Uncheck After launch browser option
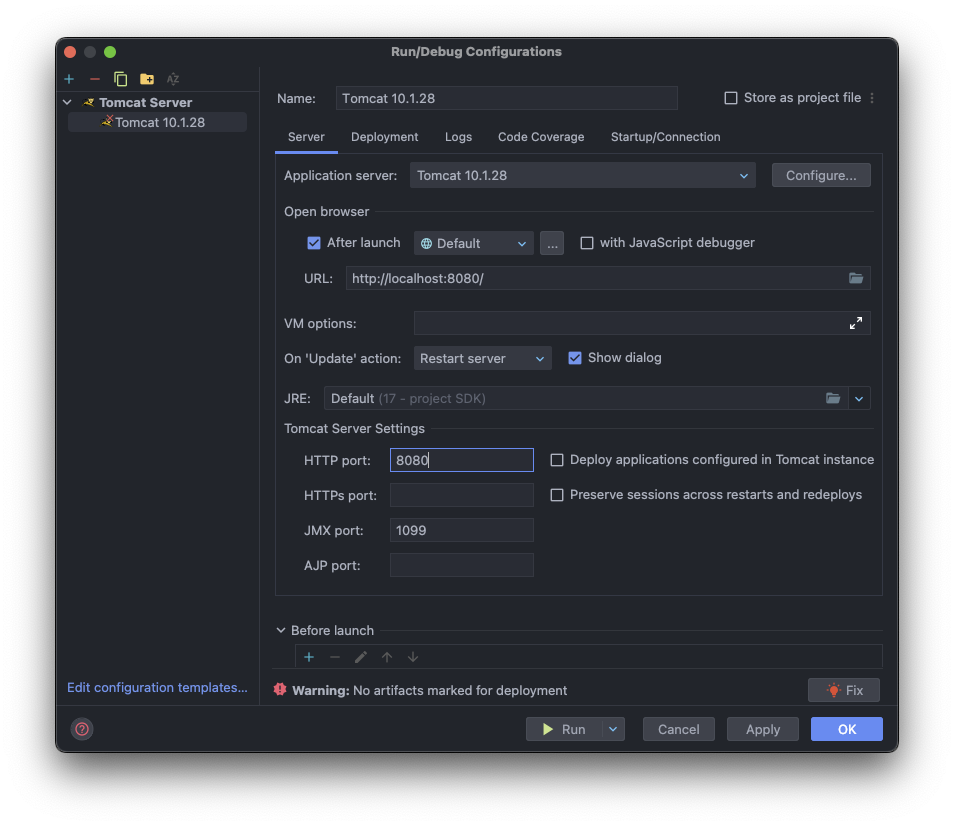 click(x=314, y=243)
